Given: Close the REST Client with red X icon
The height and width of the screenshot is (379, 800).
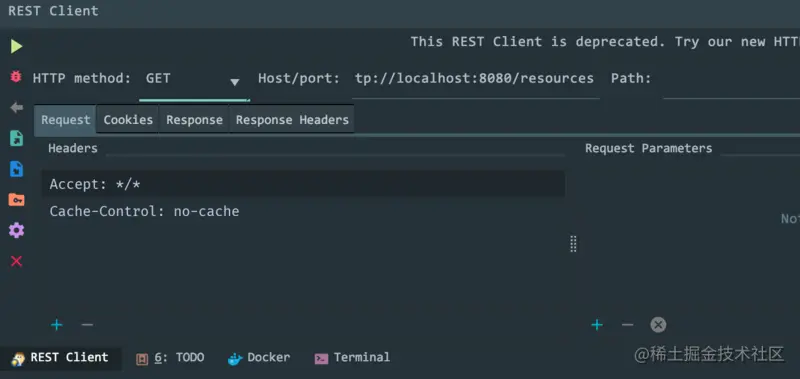Looking at the screenshot, I should click(x=16, y=262).
